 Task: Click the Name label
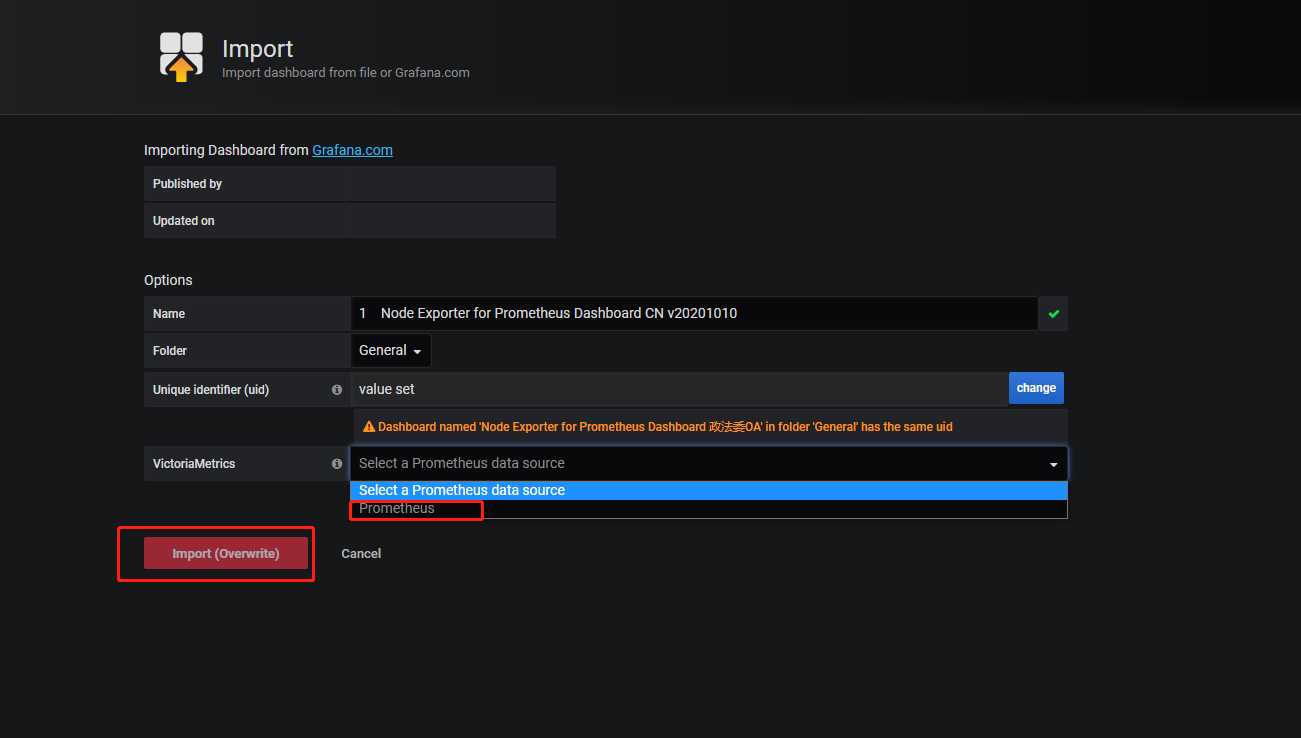click(x=169, y=314)
